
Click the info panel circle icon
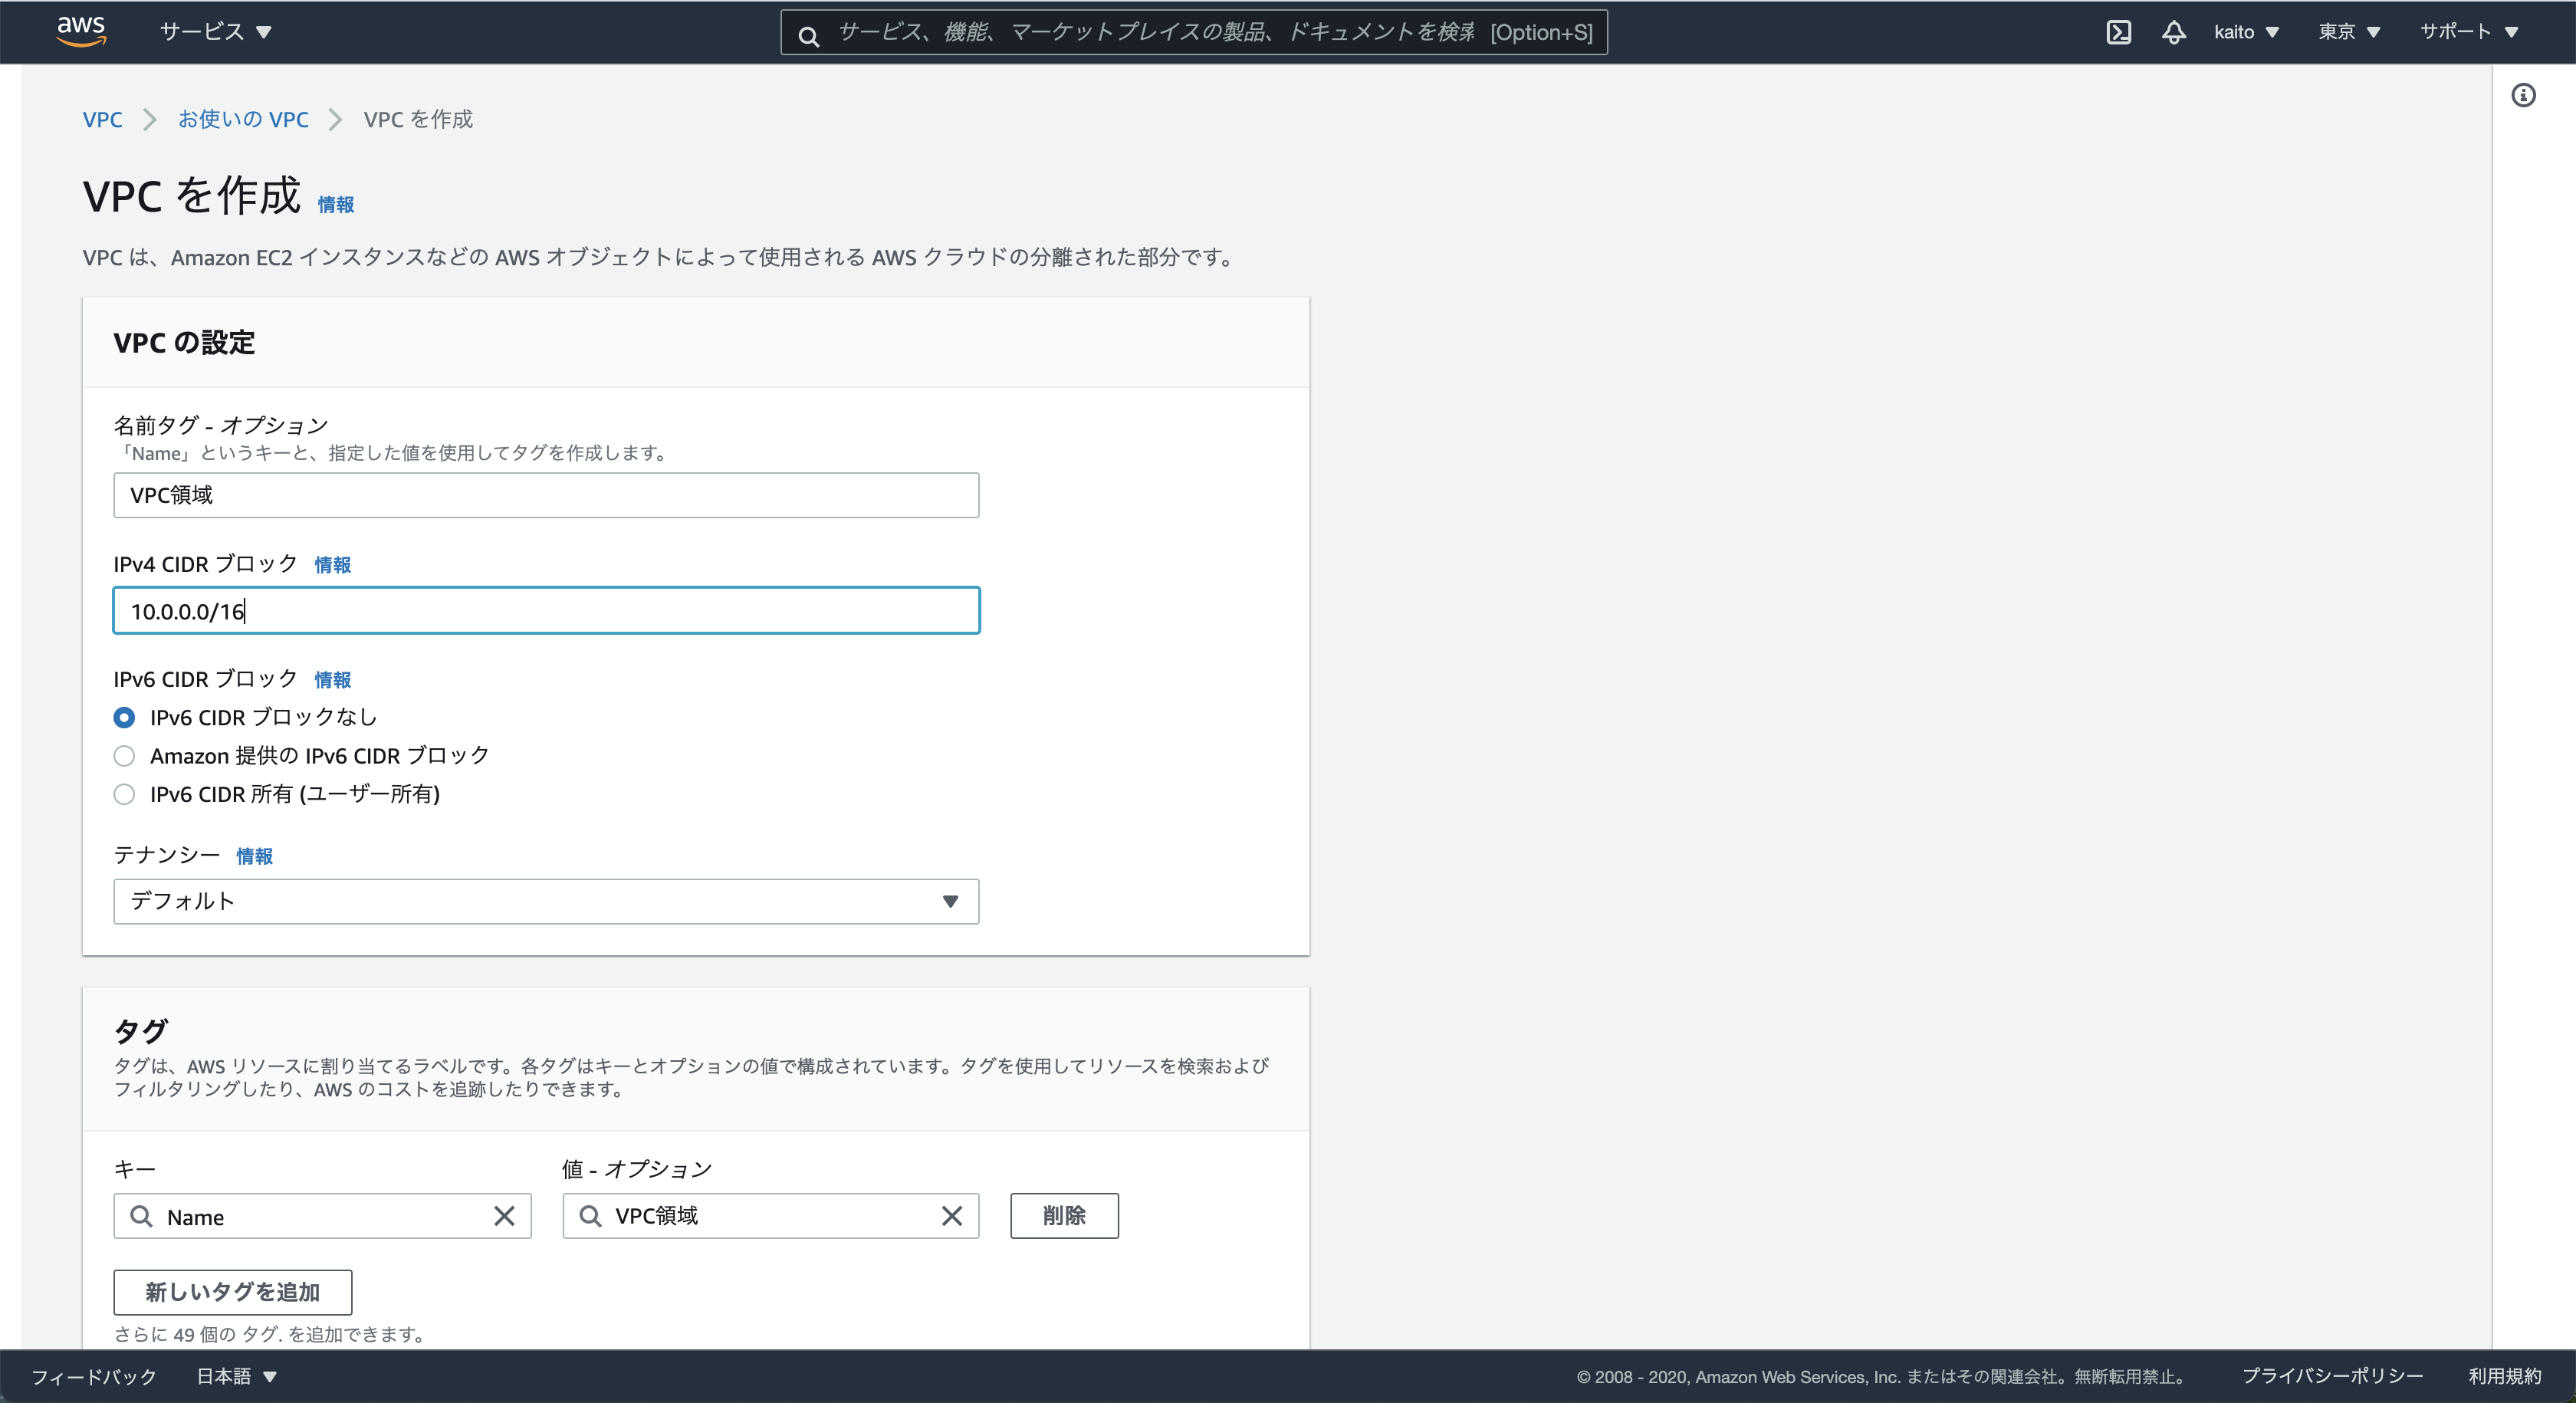(x=2523, y=95)
